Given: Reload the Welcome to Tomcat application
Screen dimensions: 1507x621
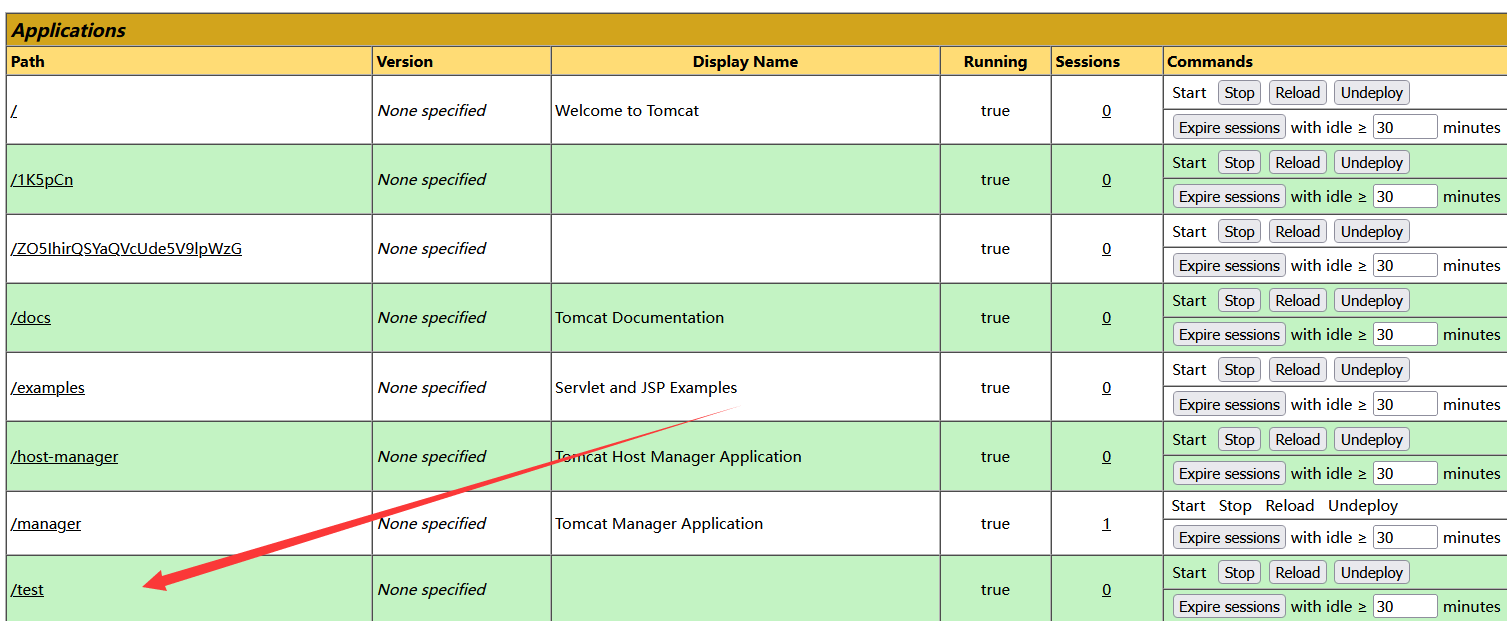Looking at the screenshot, I should coord(1298,93).
